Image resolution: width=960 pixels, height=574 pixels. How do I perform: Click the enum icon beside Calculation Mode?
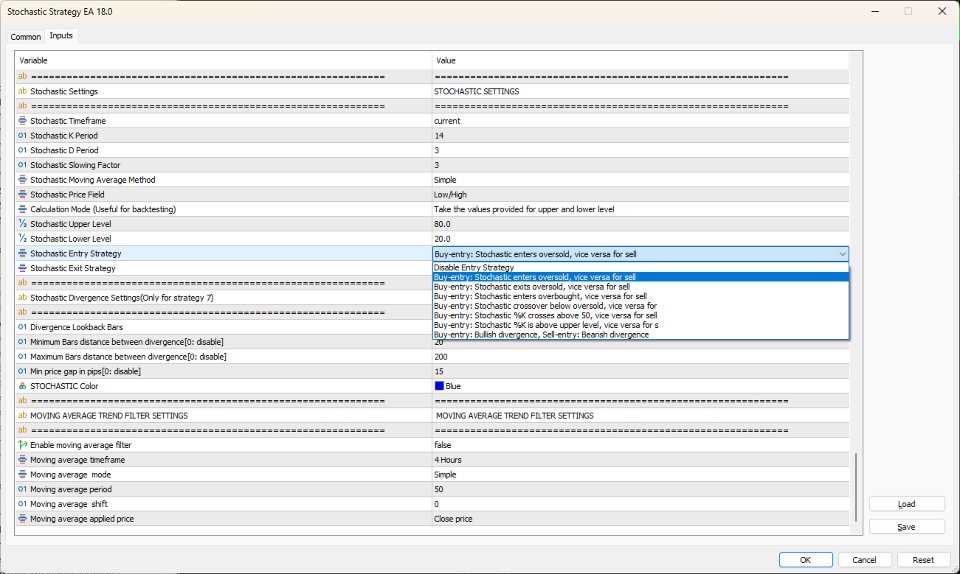pos(23,209)
